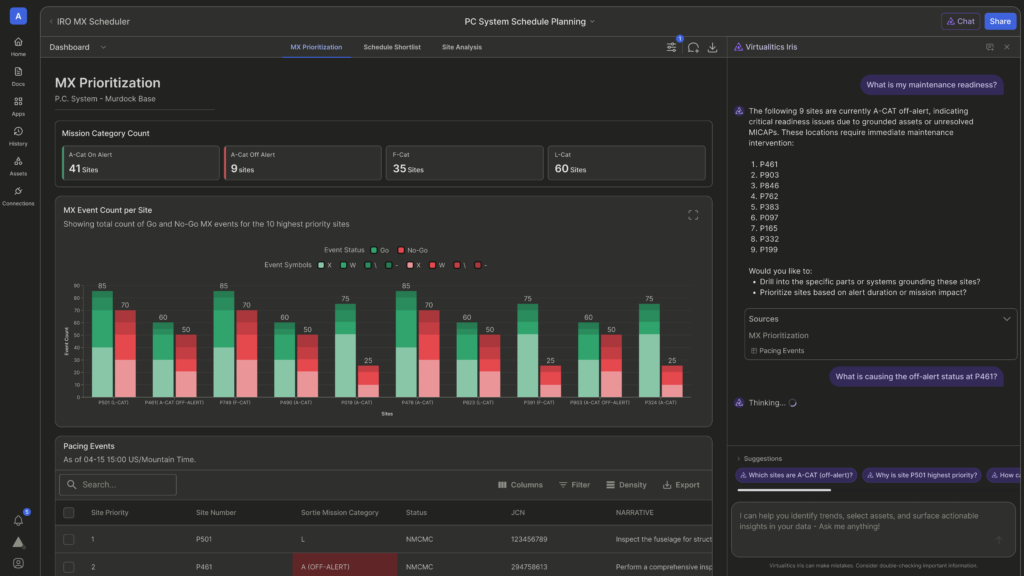Image resolution: width=1024 pixels, height=576 pixels.
Task: Close the Virtualitics Iris panel
Action: 1007,47
